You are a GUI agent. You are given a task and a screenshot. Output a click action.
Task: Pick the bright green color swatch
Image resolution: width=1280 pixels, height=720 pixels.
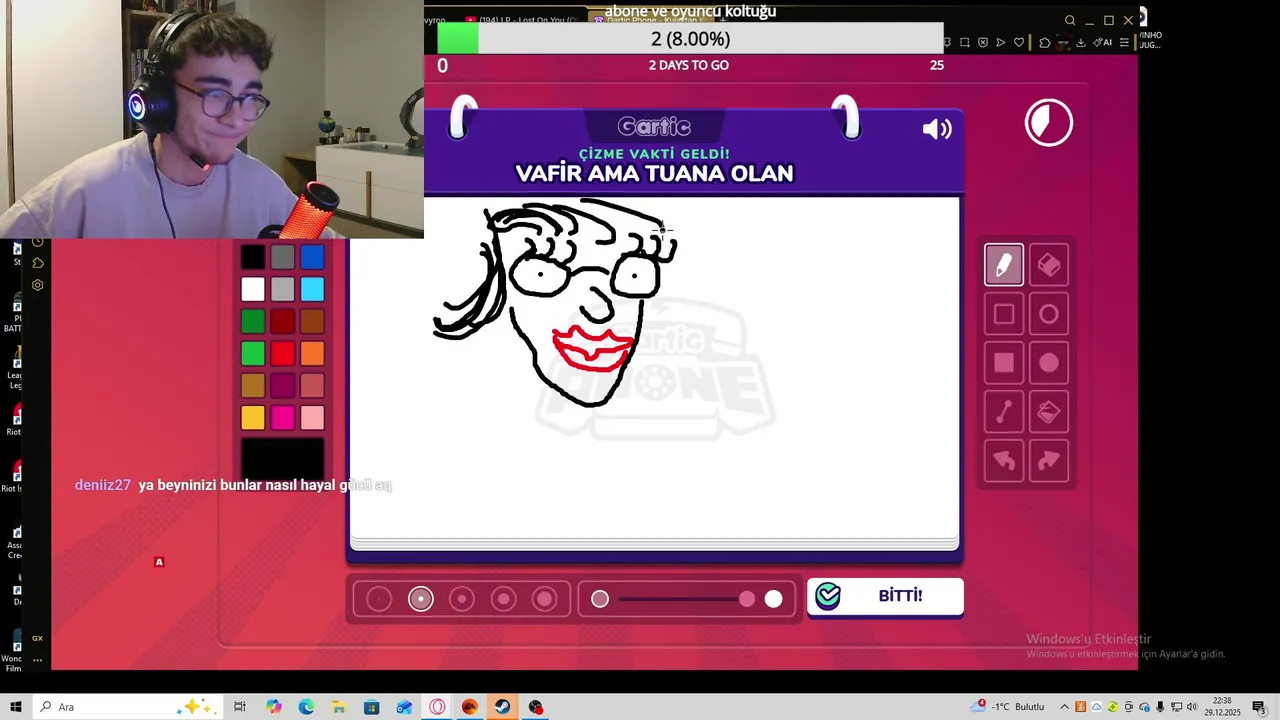click(253, 353)
